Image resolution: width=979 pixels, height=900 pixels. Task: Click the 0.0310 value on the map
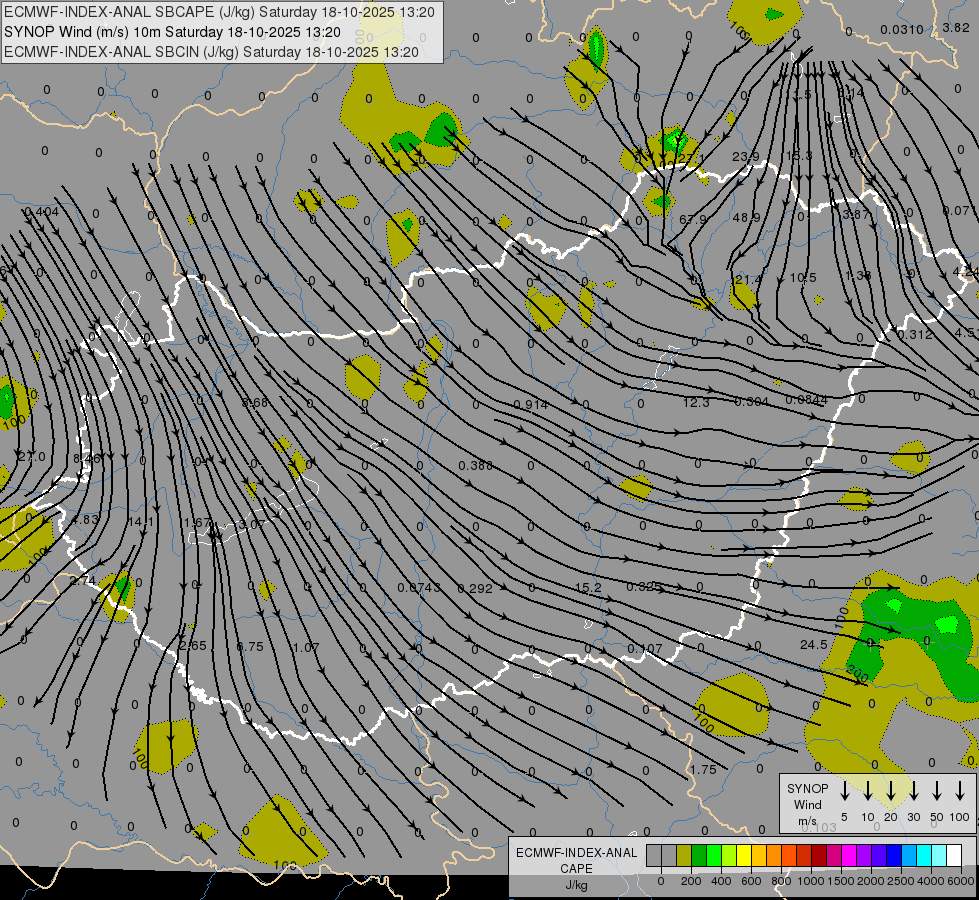coord(902,29)
